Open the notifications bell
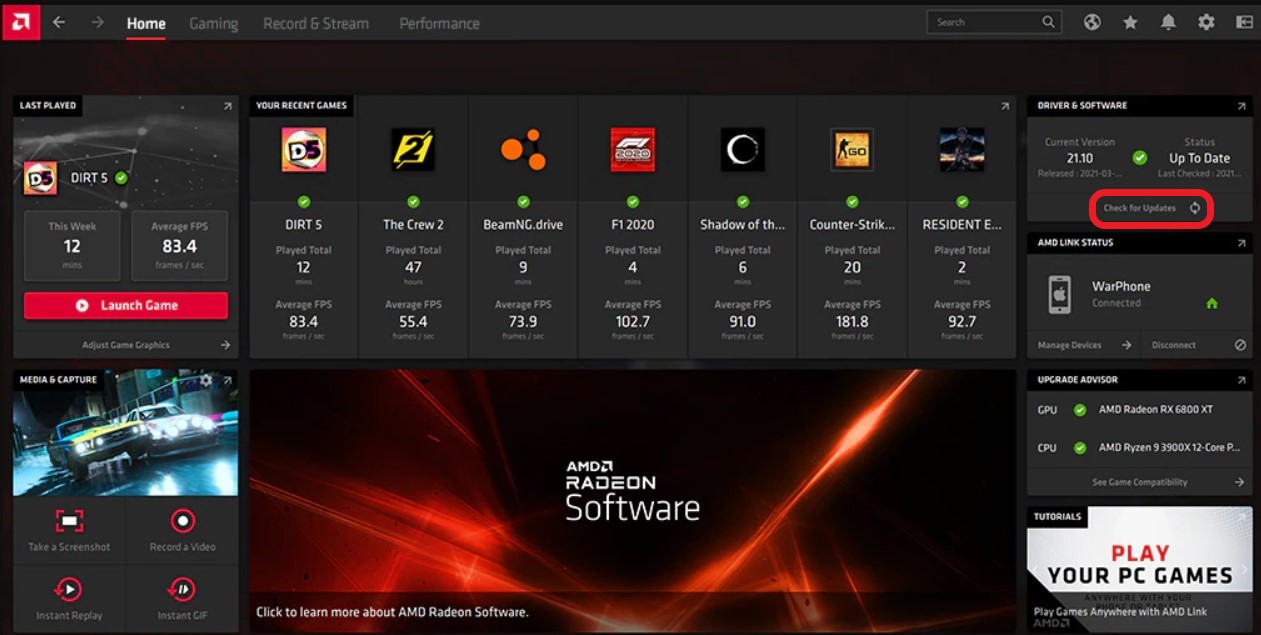This screenshot has width=1261, height=635. 1168,22
